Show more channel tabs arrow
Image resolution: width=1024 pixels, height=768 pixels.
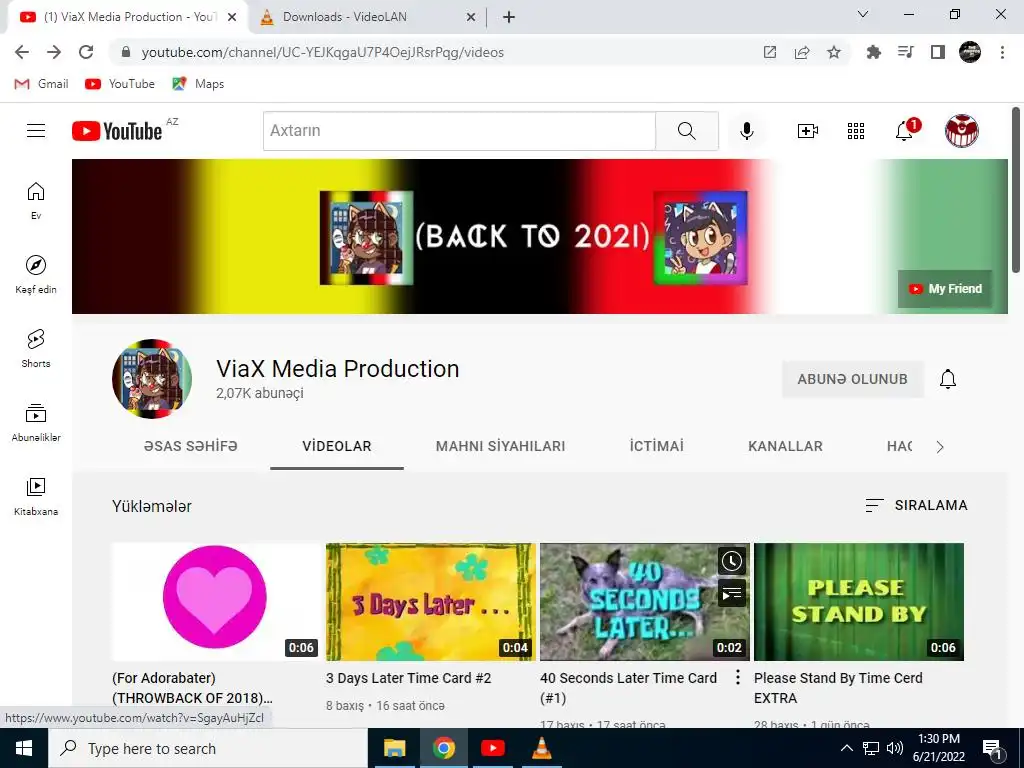940,447
